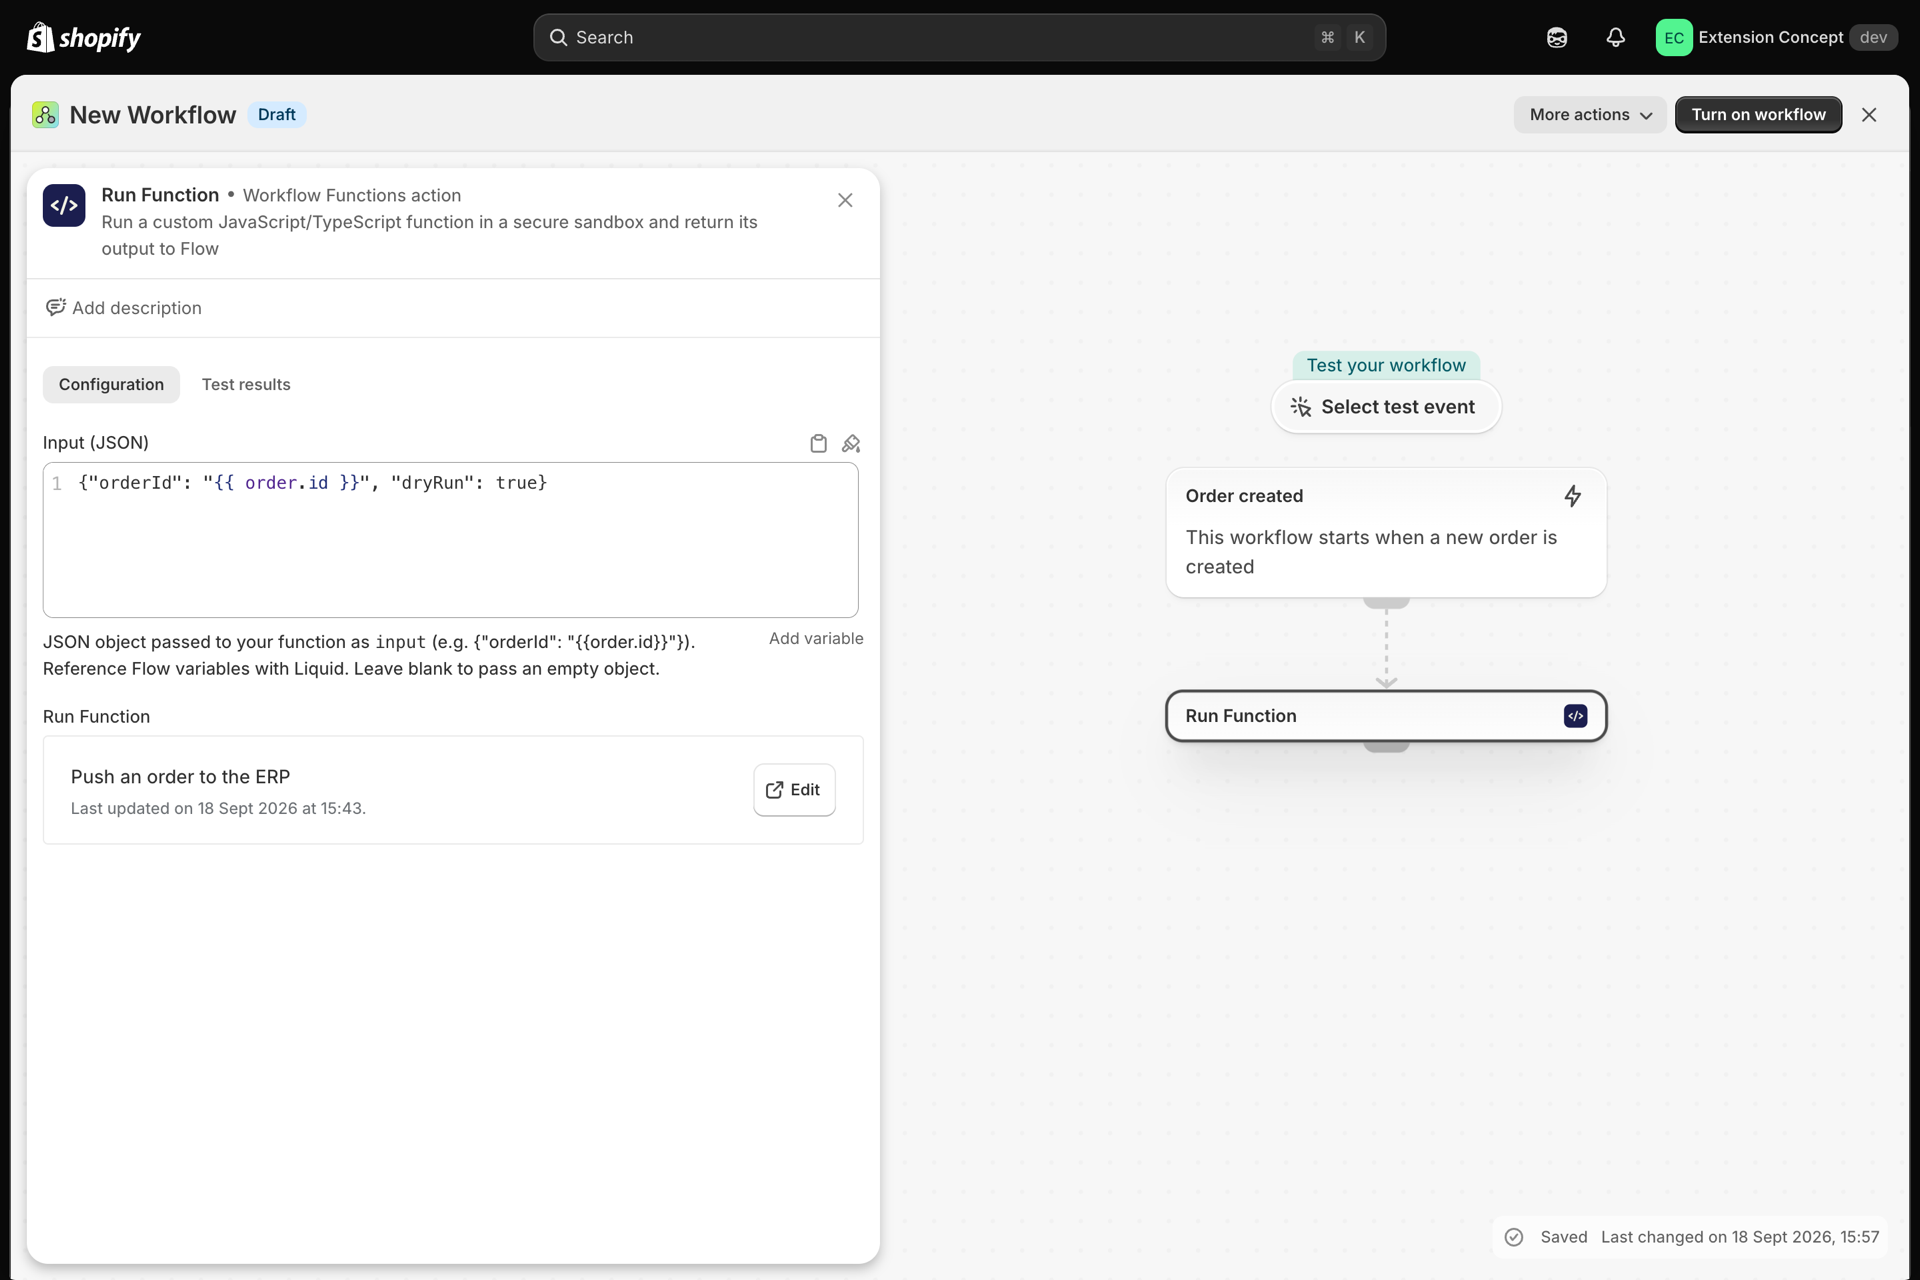
Task: Click the search magnifier icon
Action: tap(558, 37)
